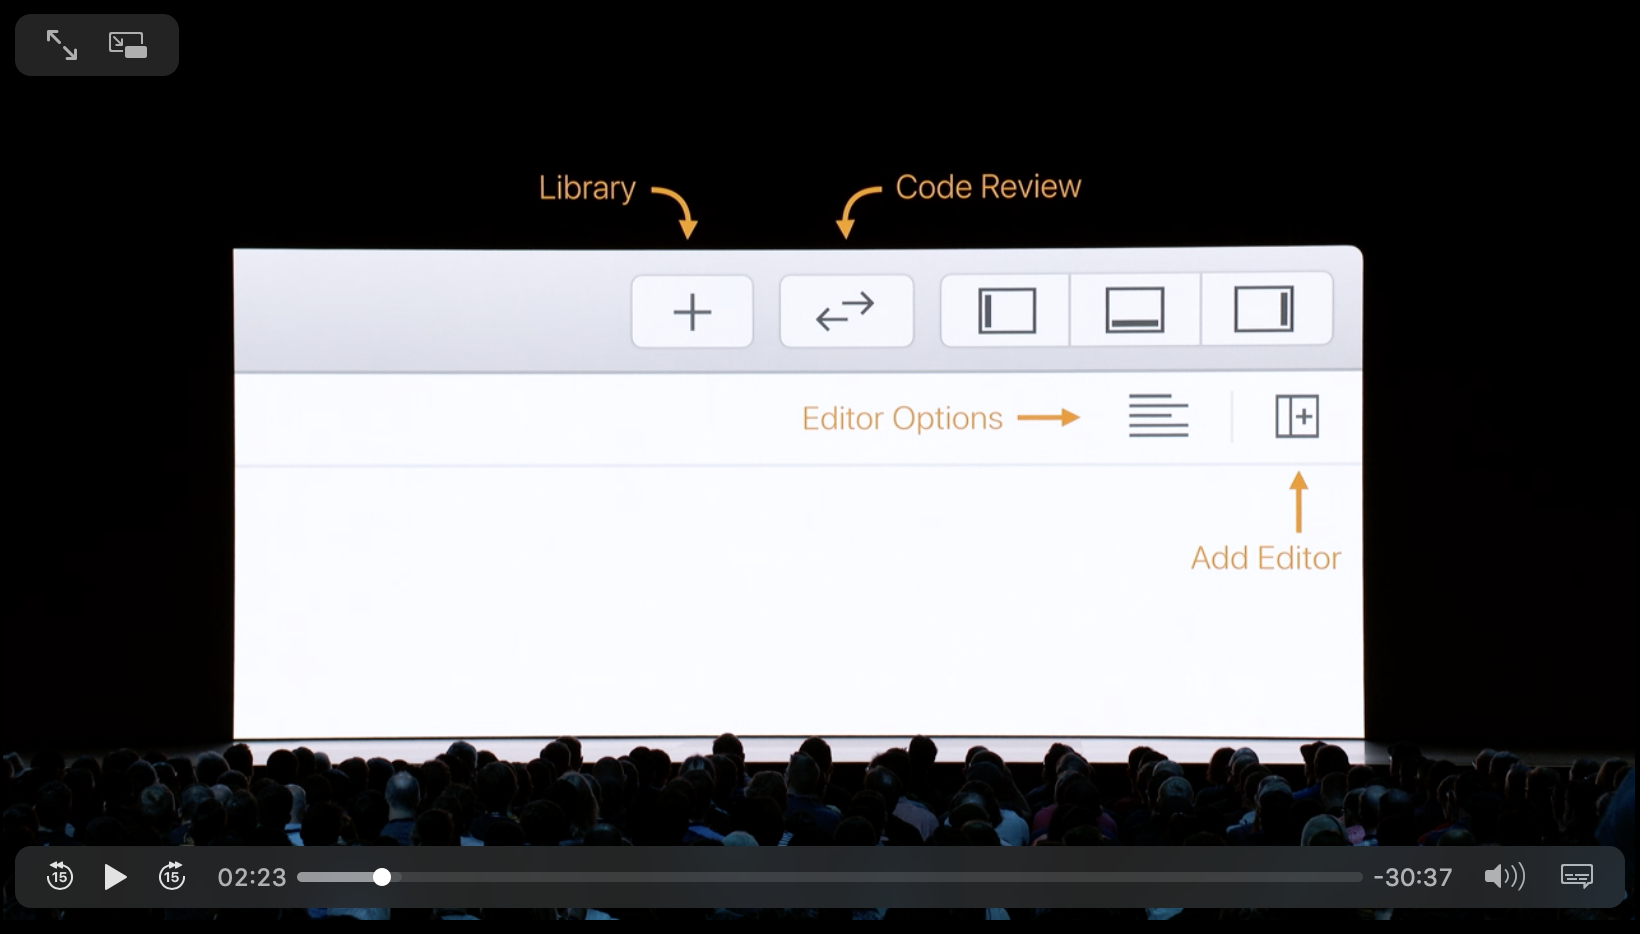Open the subtitles and captions menu
Image resolution: width=1640 pixels, height=934 pixels.
1577,877
